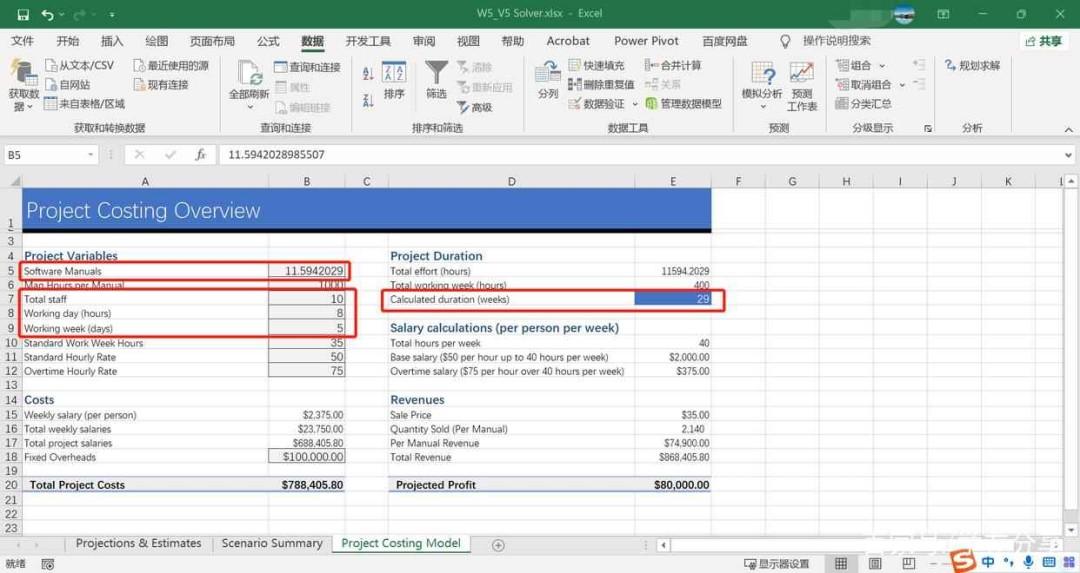Click the 共享 (Share) button

point(1043,41)
